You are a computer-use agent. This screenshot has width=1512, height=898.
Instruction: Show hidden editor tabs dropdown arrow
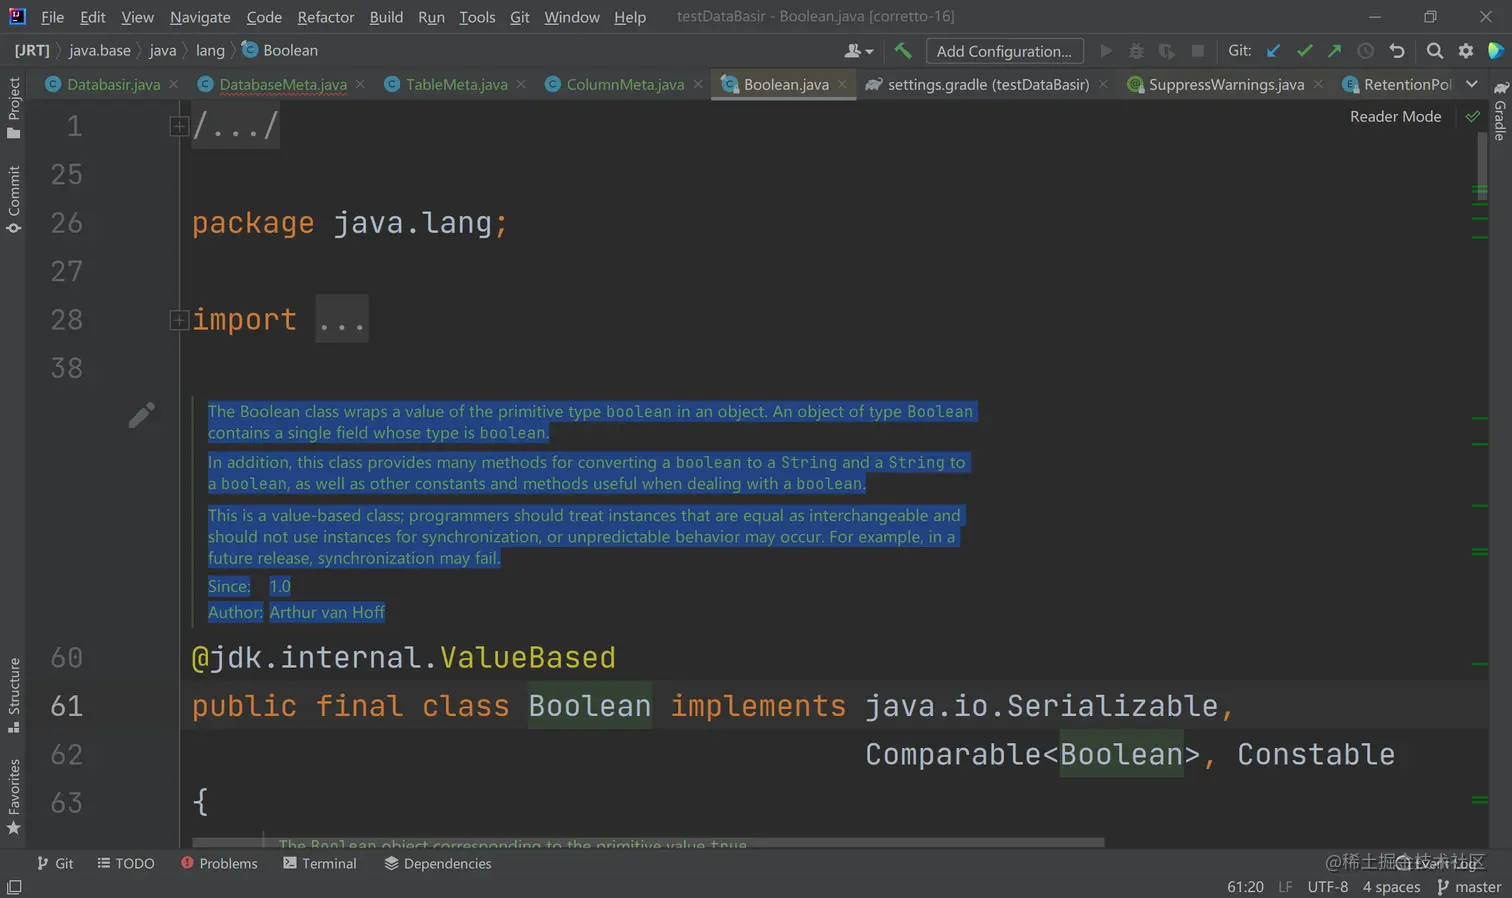point(1471,84)
